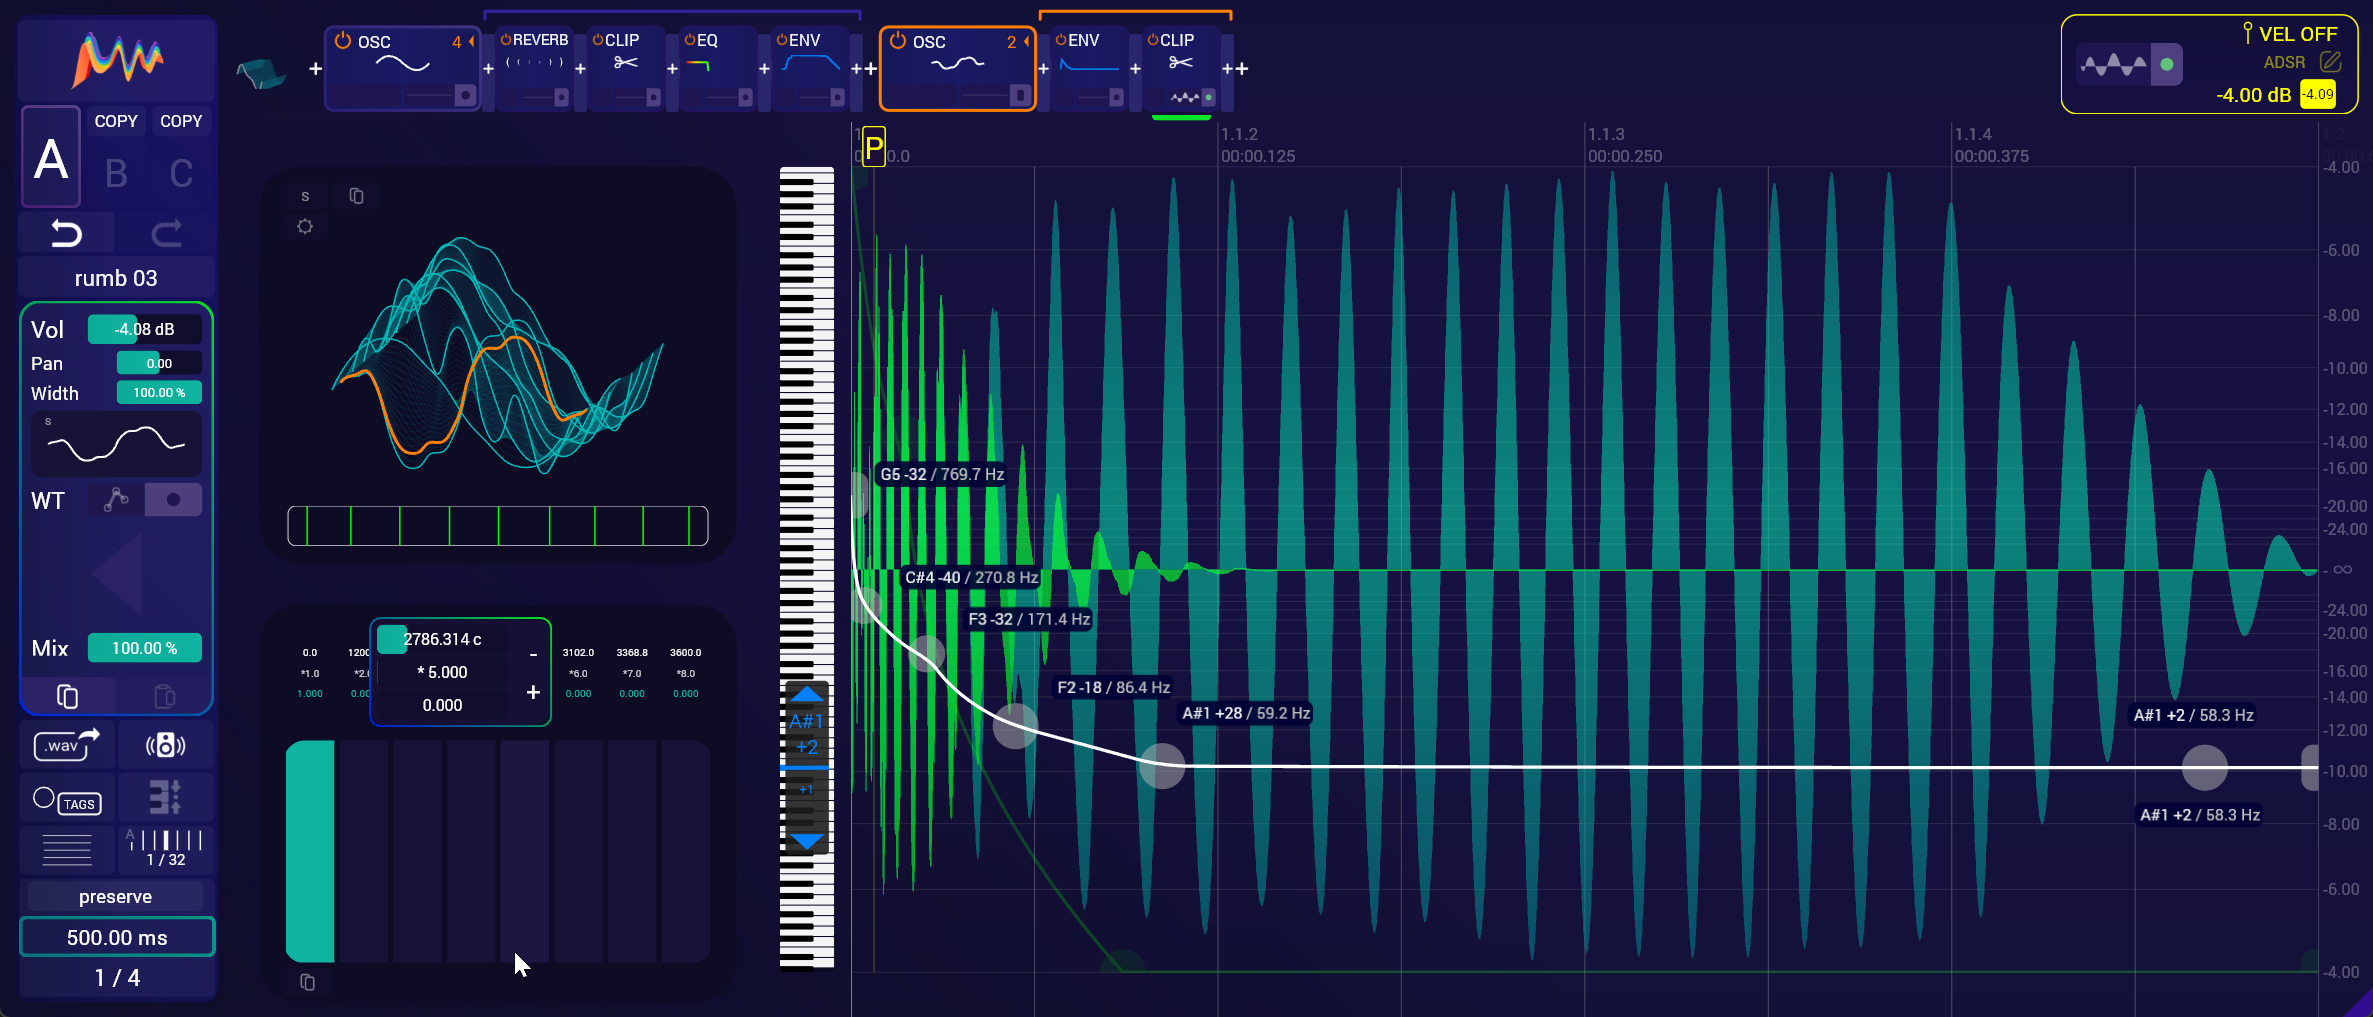The image size is (2373, 1017).
Task: Click the blue piano scroll-up arrow
Action: point(806,694)
